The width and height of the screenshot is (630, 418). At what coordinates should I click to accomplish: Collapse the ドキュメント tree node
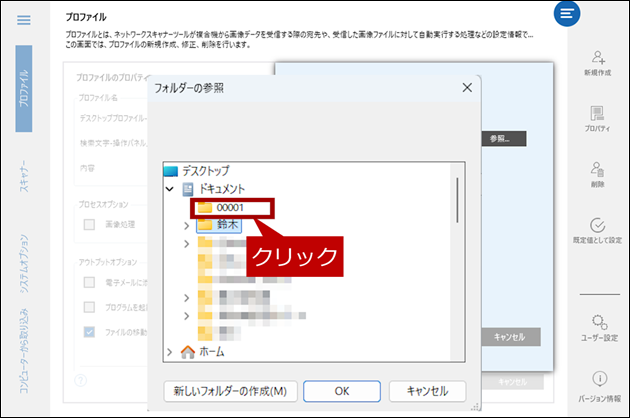point(170,189)
